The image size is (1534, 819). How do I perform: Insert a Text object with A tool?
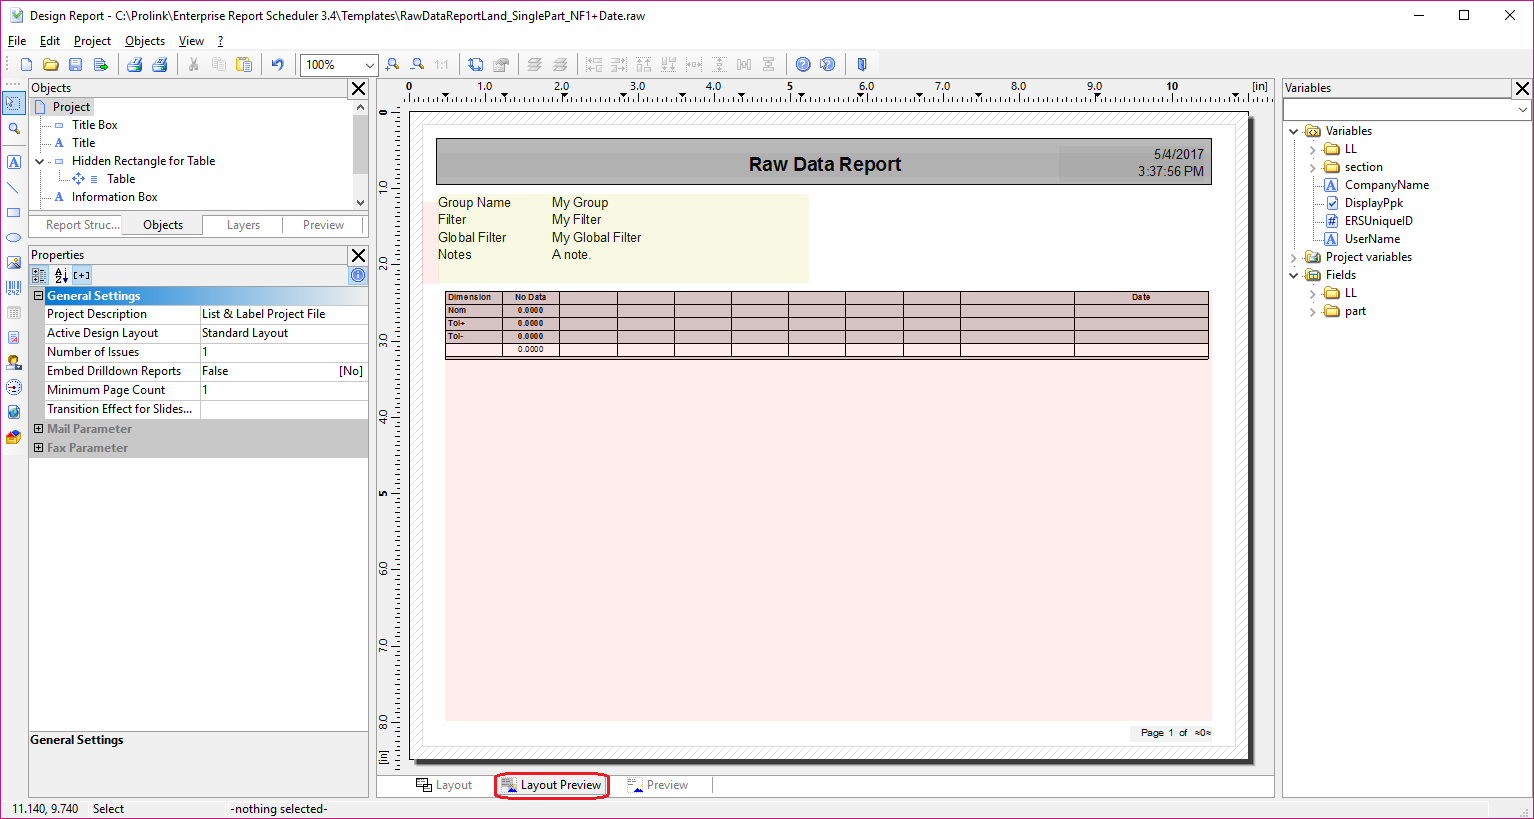click(x=14, y=162)
